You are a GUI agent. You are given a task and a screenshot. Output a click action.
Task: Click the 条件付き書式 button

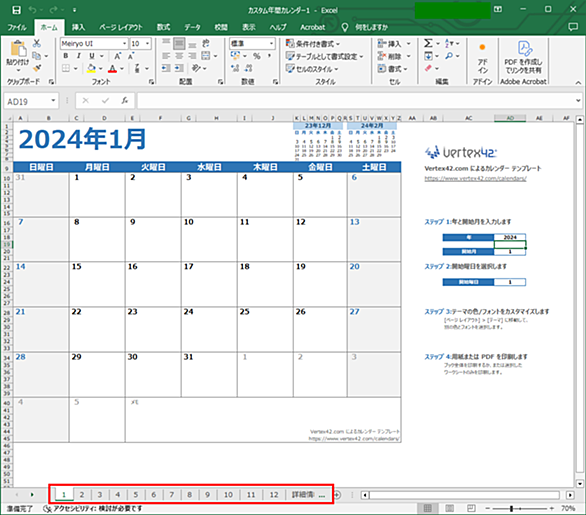coord(313,44)
